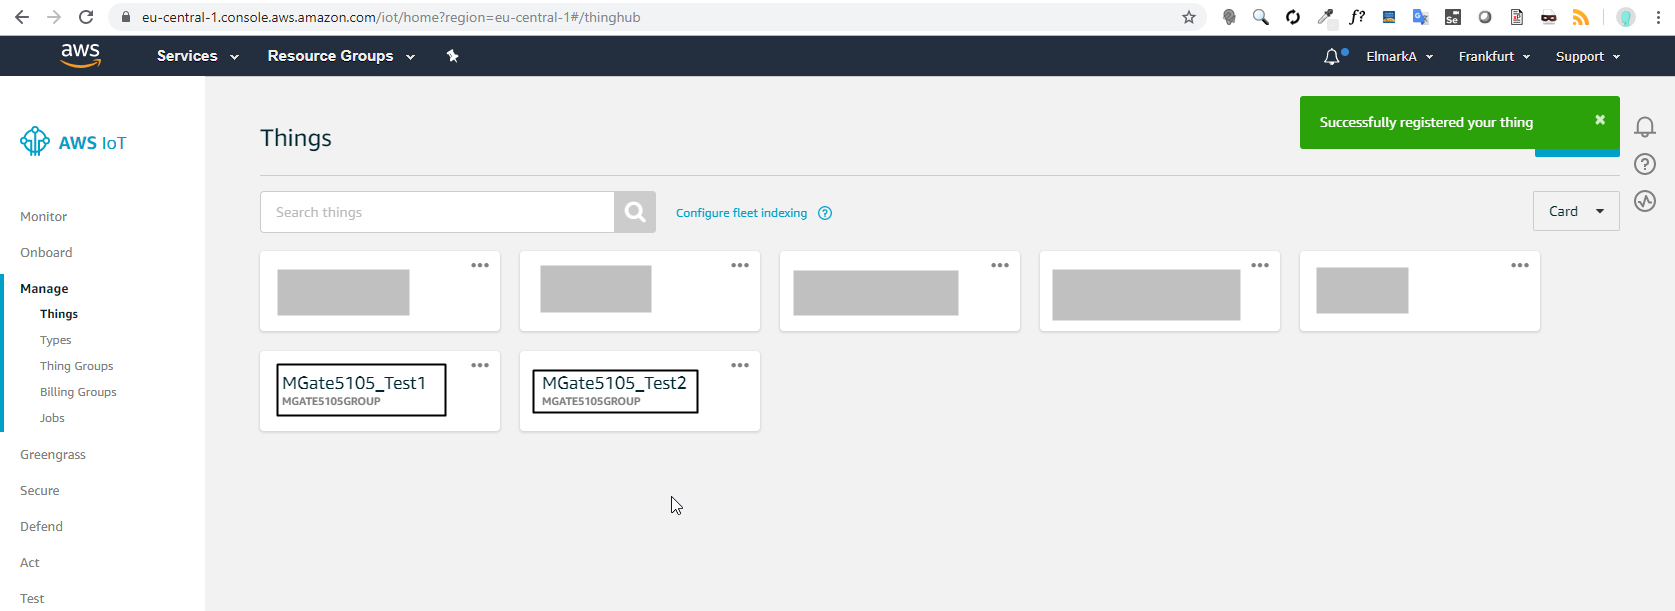
Task: Open the Card view dropdown
Action: pyautogui.click(x=1576, y=211)
